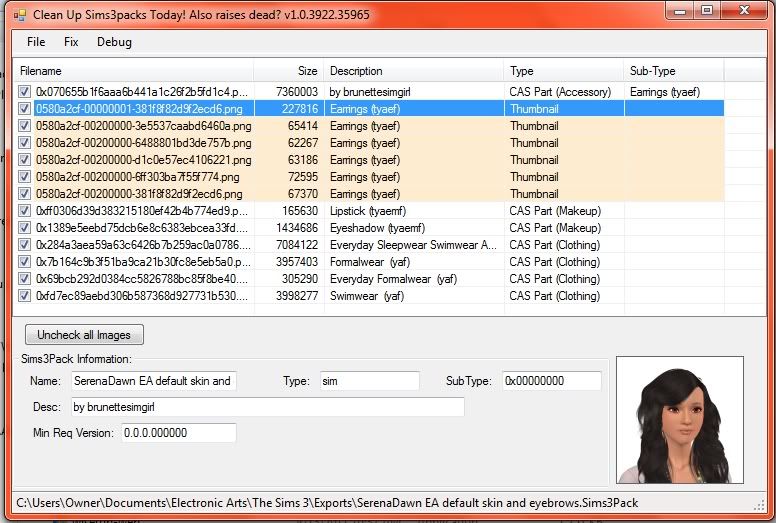Click the Desc field by brunettesimgirl
This screenshot has height=523, width=776.
pyautogui.click(x=268, y=407)
